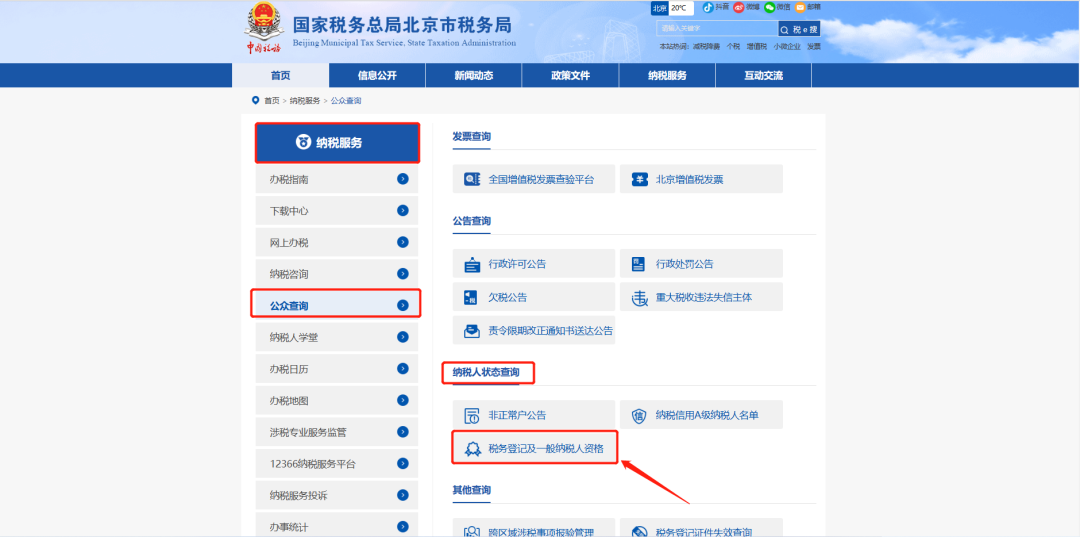Select 下载中心 text in sidebar
The height and width of the screenshot is (537, 1080).
point(289,211)
